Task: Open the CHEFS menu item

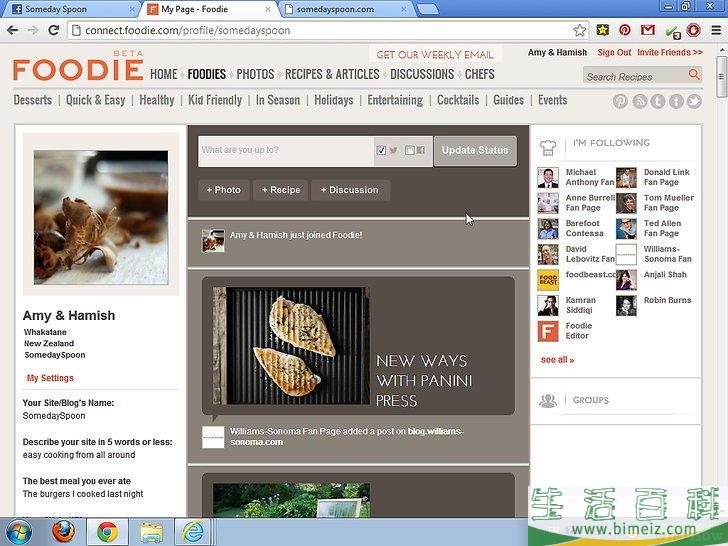Action: [x=480, y=74]
